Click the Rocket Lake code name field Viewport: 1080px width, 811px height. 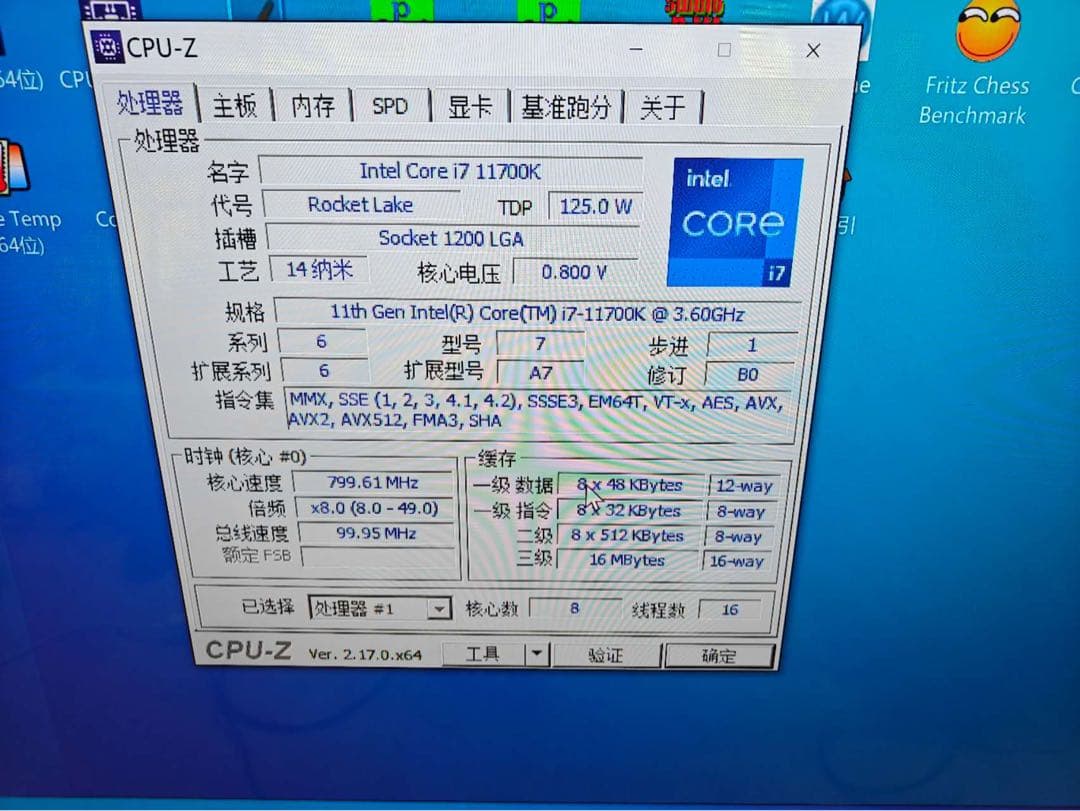[x=360, y=205]
